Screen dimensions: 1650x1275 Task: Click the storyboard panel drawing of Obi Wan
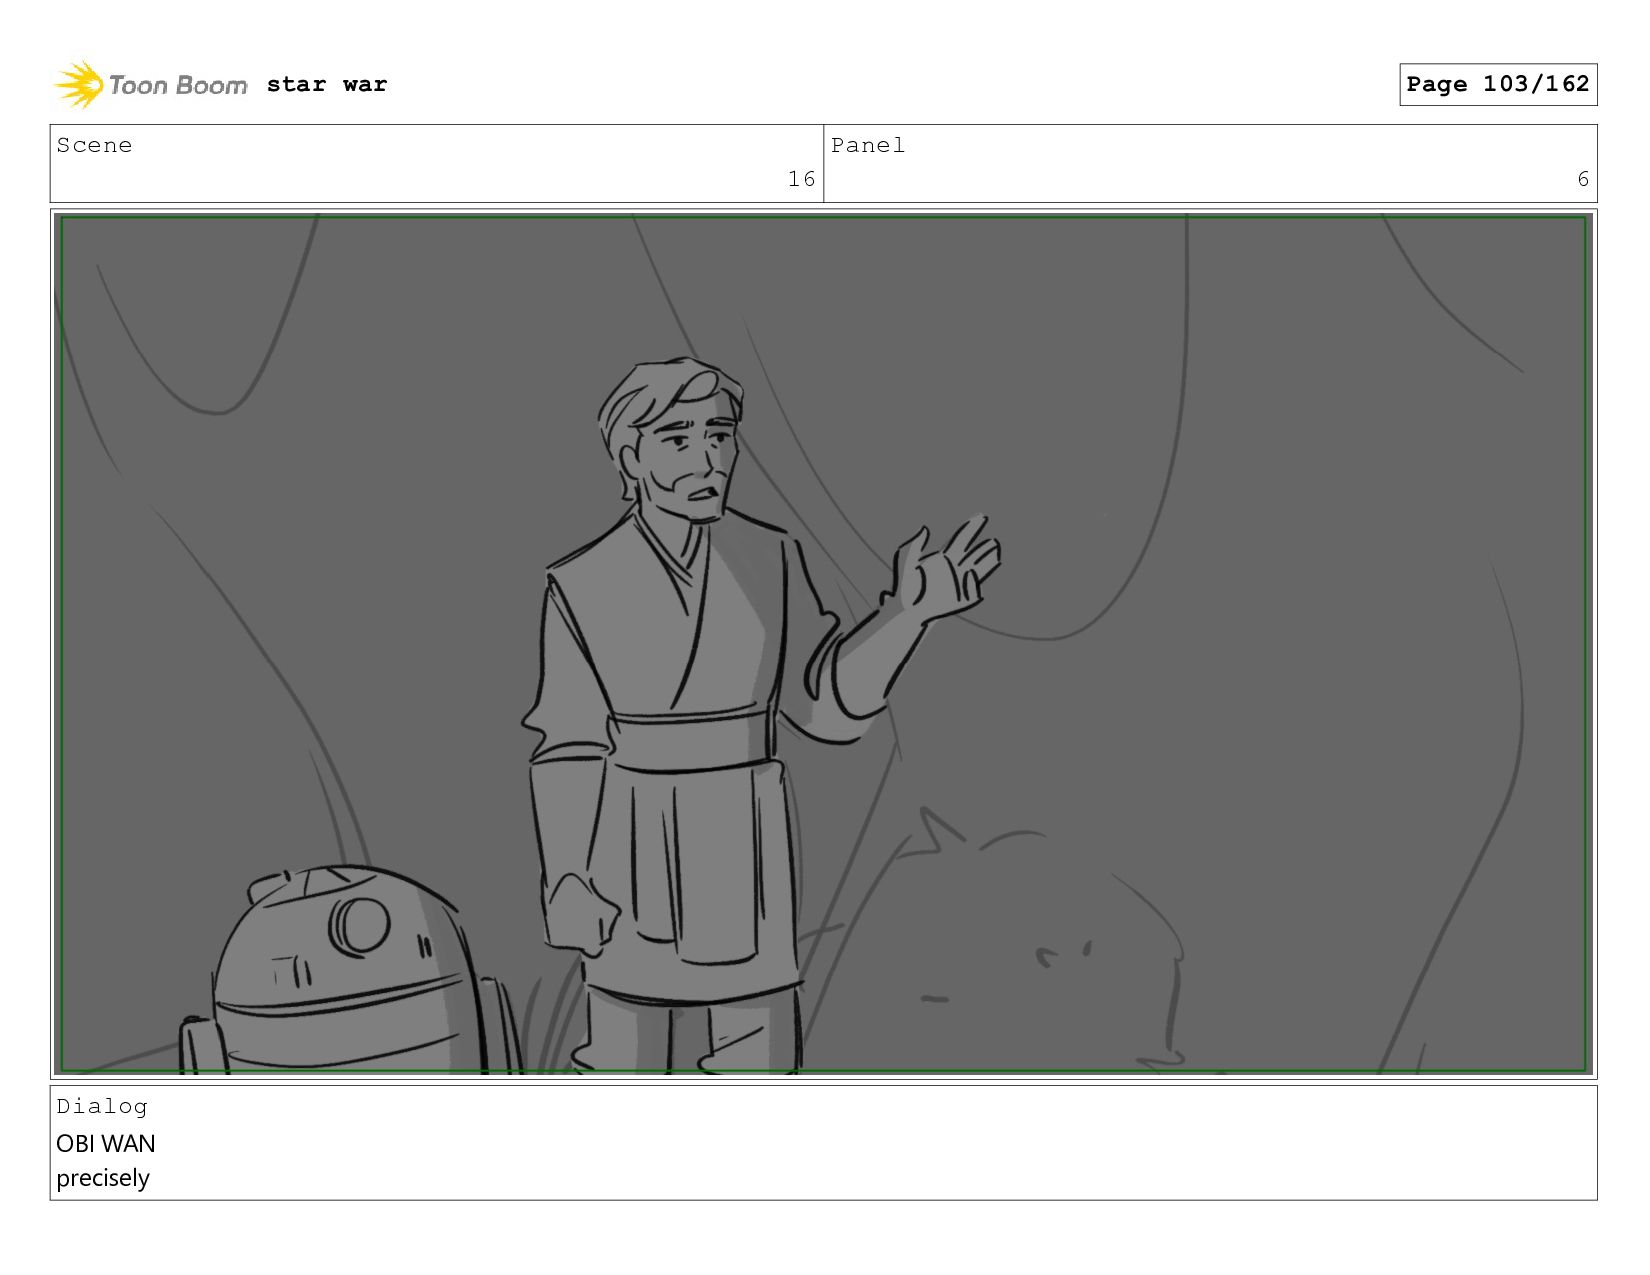pos(823,644)
